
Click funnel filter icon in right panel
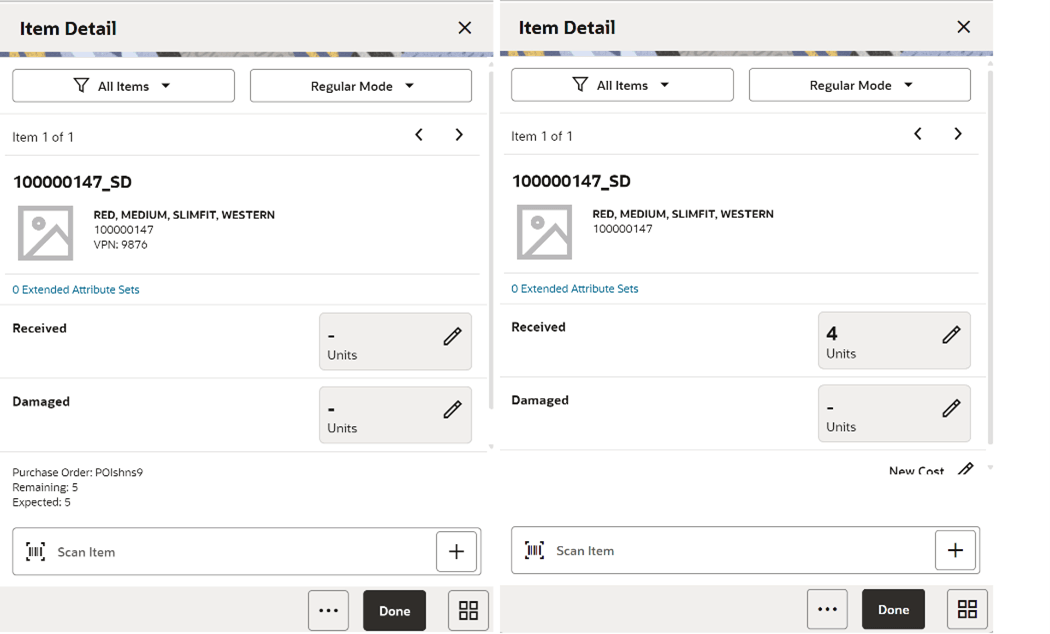(x=580, y=84)
